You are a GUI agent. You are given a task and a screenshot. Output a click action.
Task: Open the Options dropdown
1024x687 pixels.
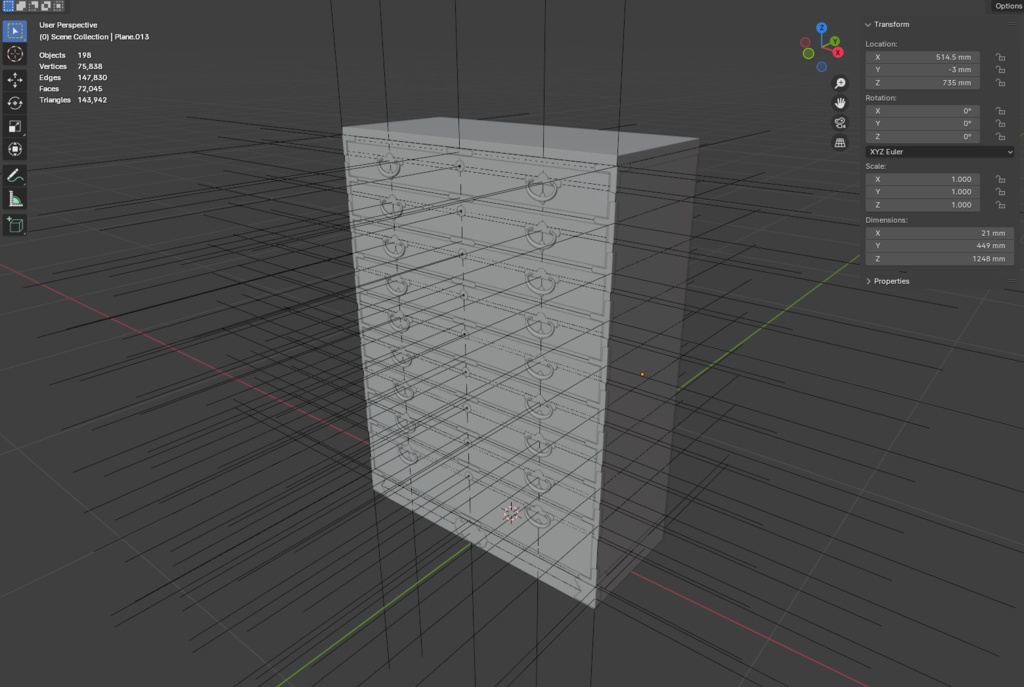[1008, 6]
